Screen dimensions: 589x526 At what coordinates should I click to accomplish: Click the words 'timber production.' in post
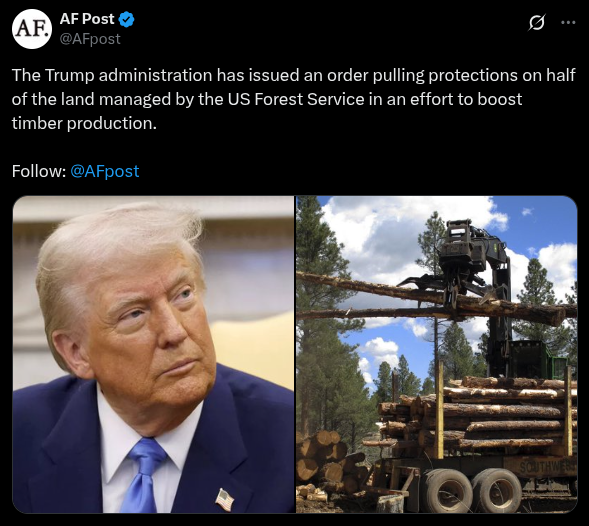tap(84, 124)
